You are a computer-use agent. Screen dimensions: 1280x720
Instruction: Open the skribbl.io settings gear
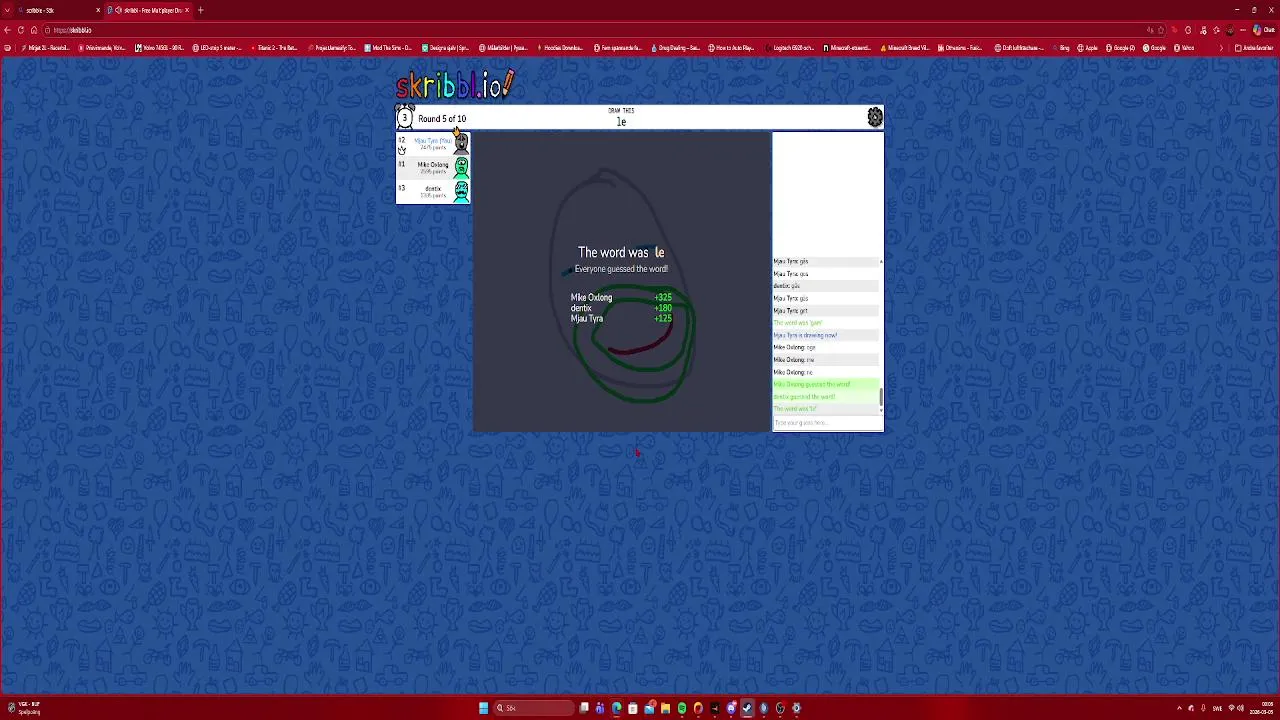click(875, 118)
